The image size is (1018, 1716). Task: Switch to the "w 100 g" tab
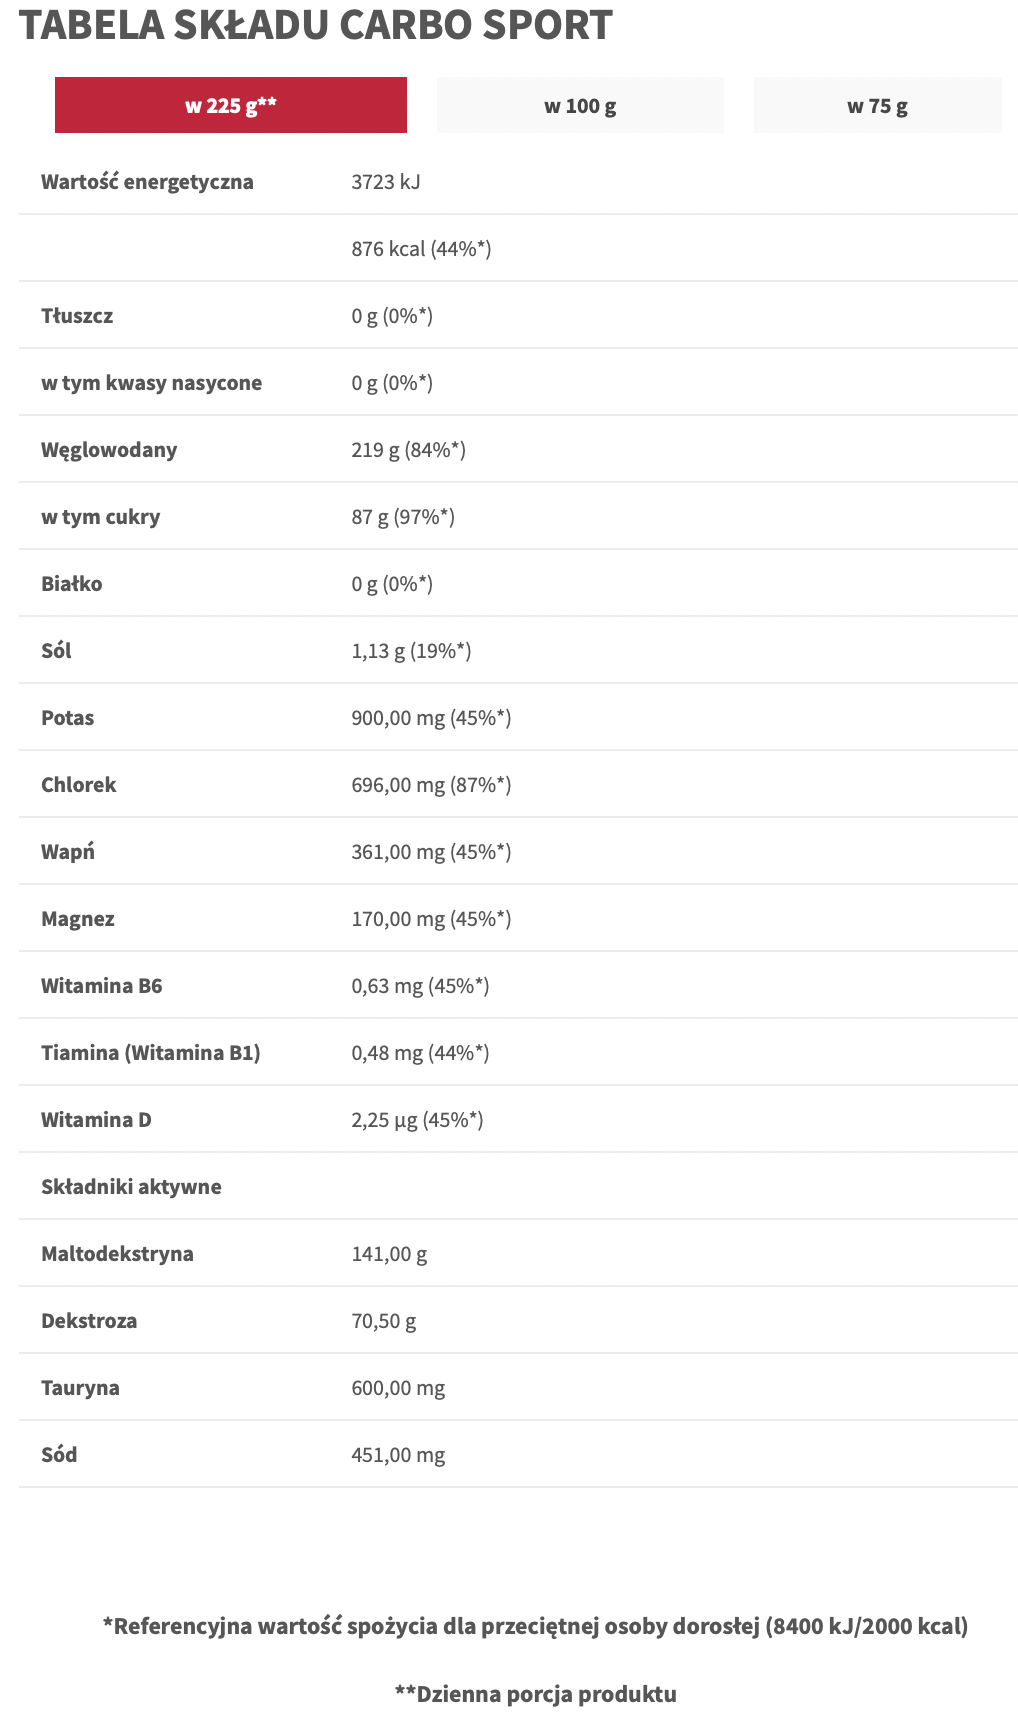click(x=580, y=105)
